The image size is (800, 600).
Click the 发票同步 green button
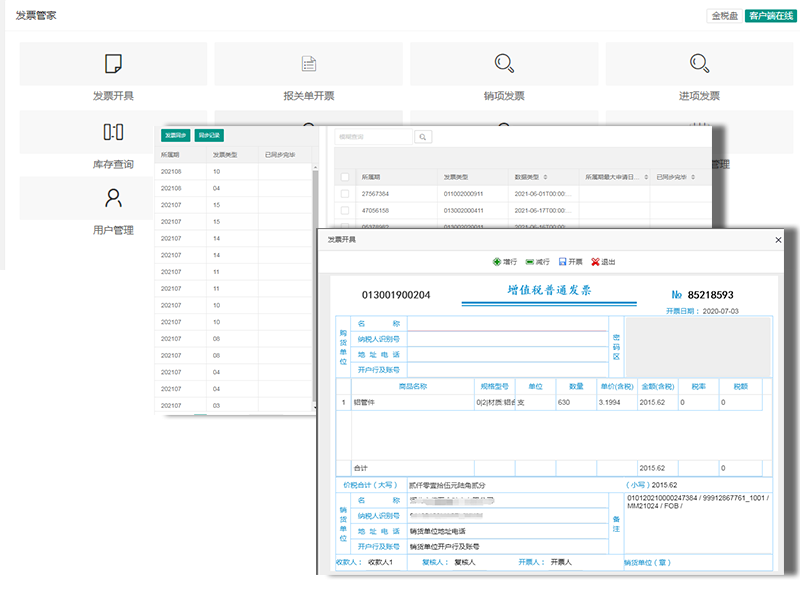pyautogui.click(x=176, y=135)
